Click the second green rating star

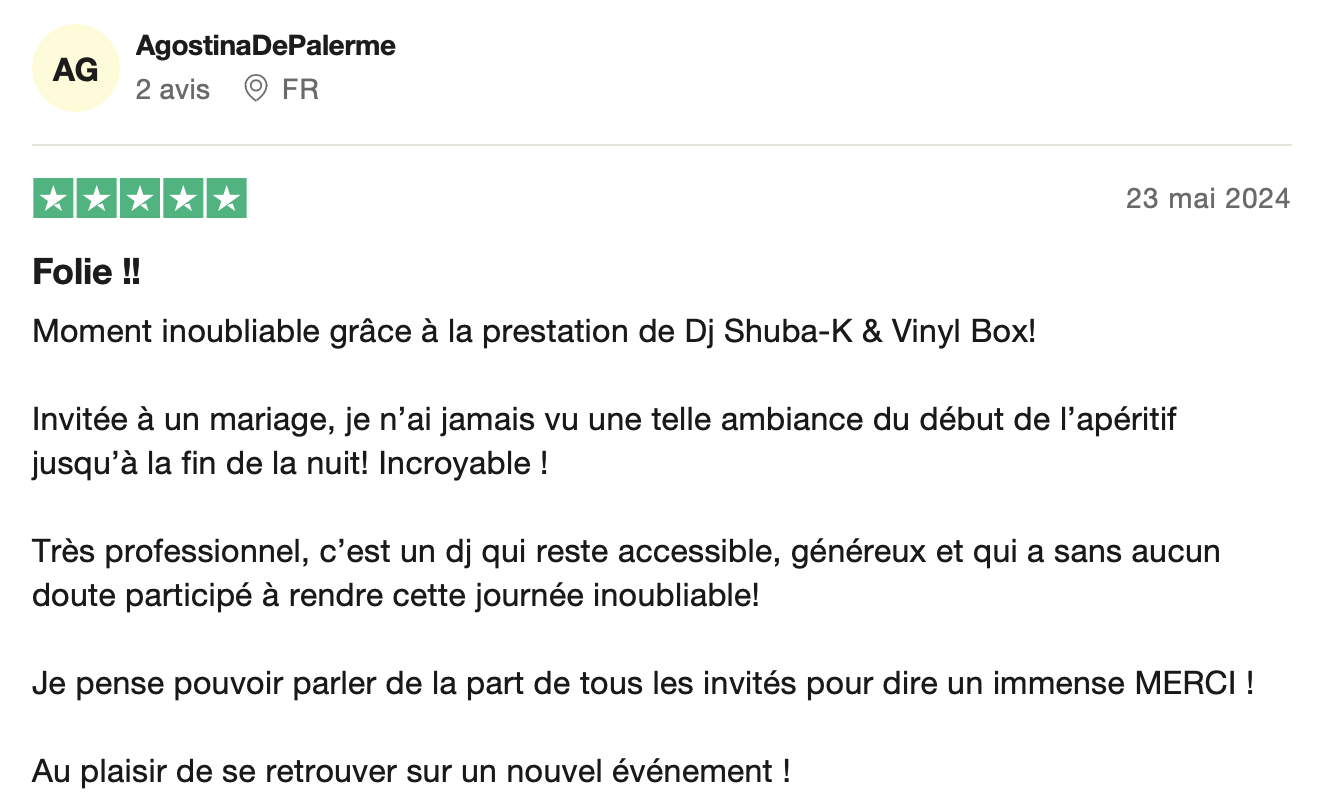[x=97, y=198]
